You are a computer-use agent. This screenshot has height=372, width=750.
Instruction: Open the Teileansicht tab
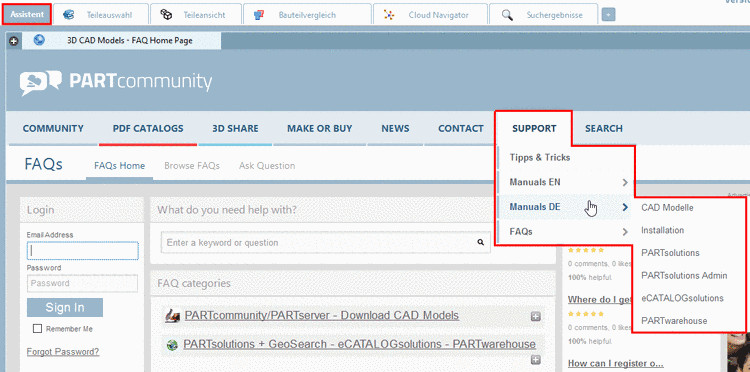click(196, 14)
